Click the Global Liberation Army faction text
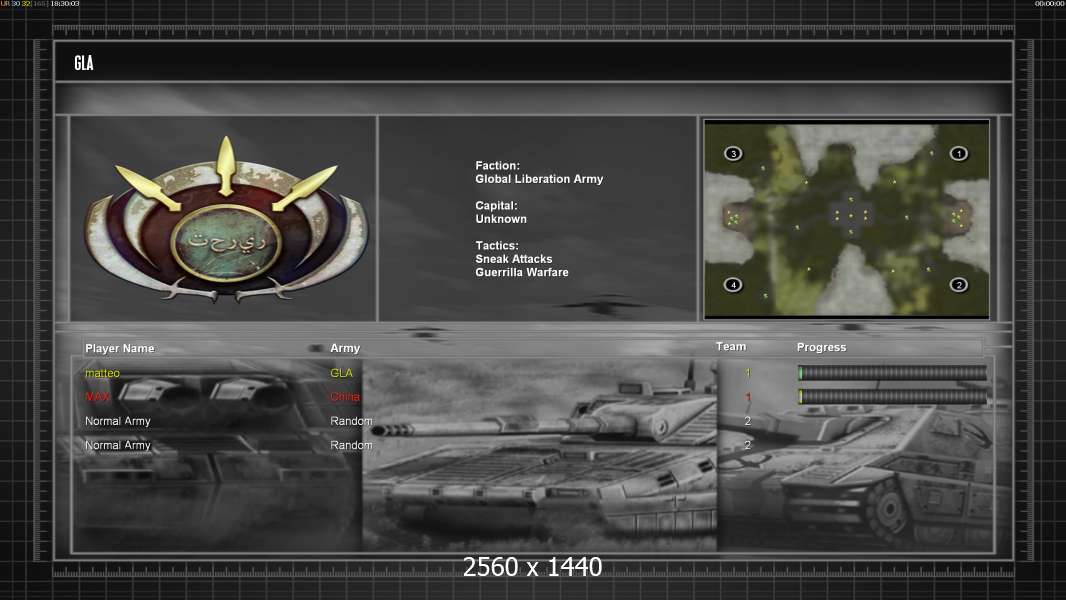 point(539,179)
